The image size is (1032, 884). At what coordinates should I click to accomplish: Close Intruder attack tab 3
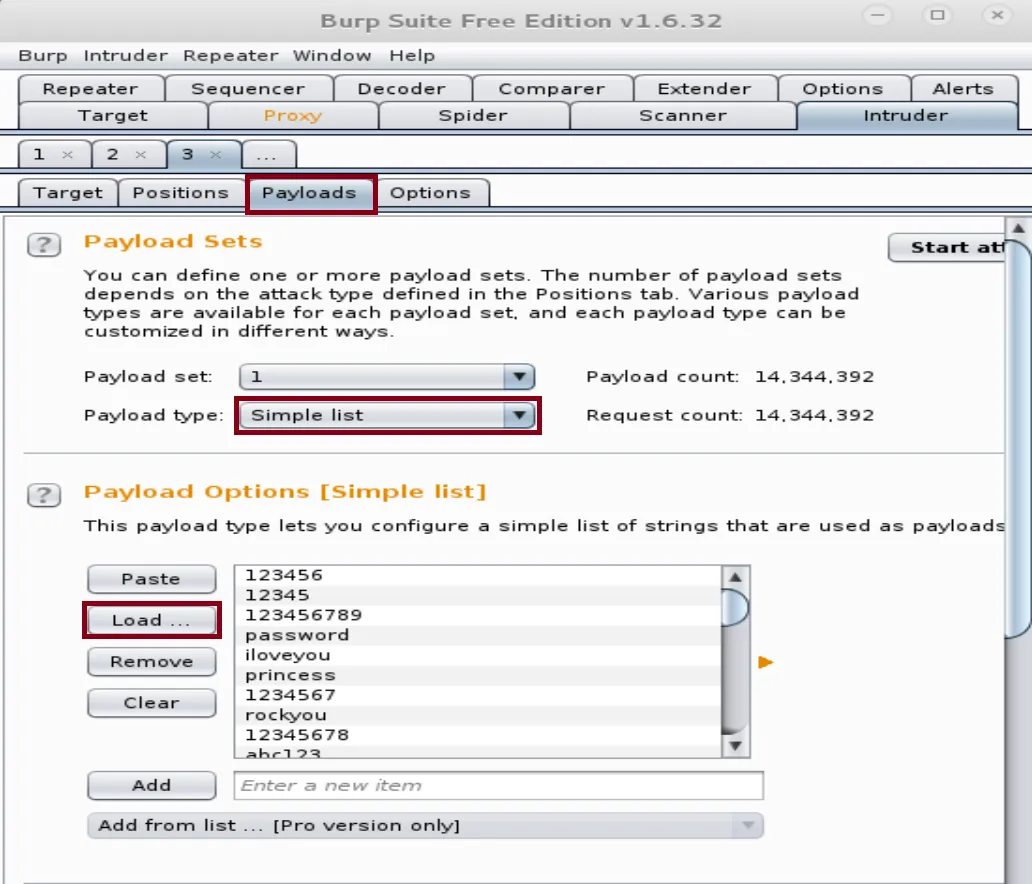(x=215, y=155)
